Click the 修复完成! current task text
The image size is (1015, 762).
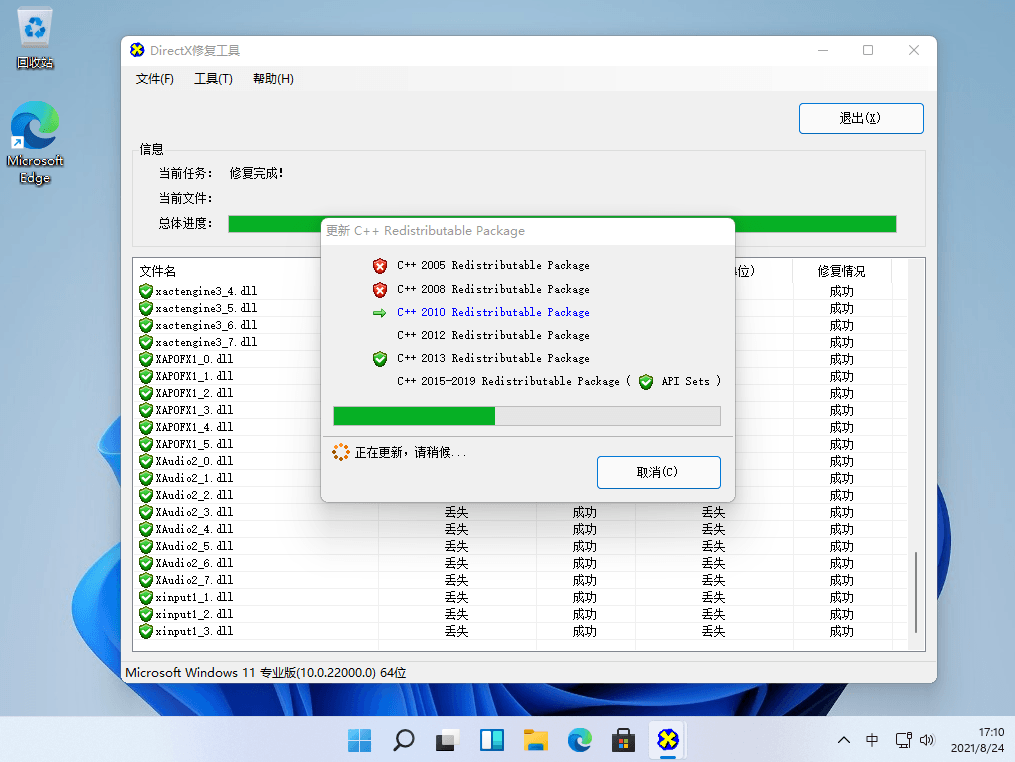(256, 174)
